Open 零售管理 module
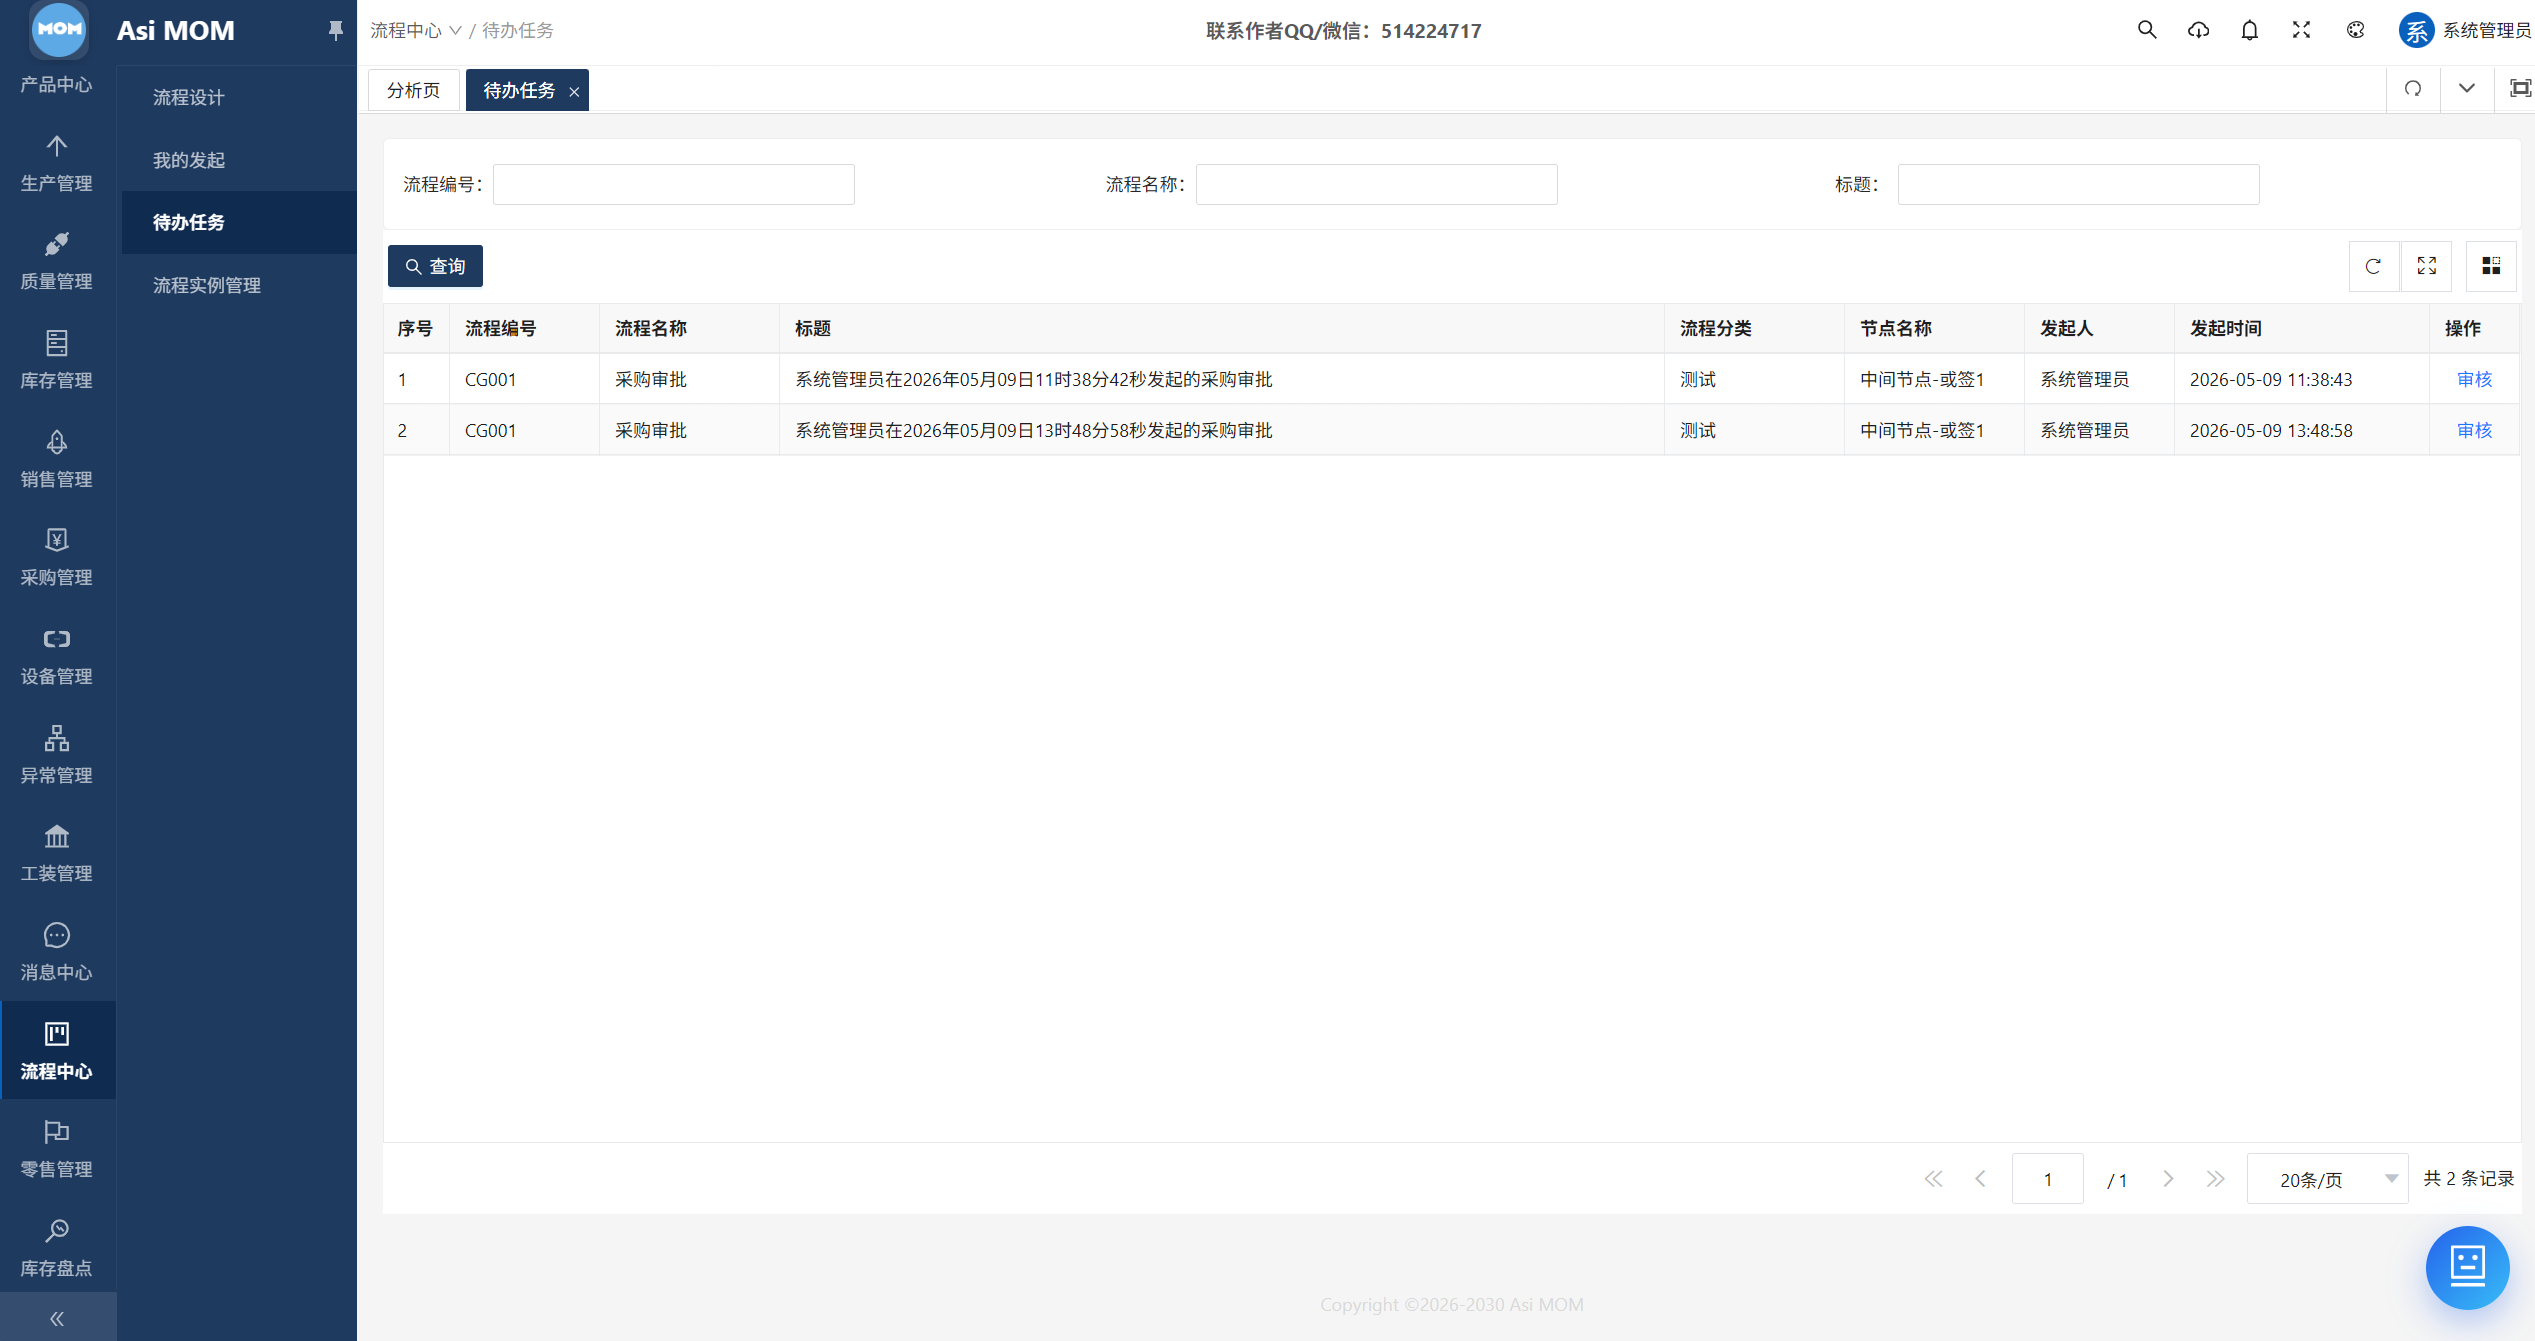 57,1149
